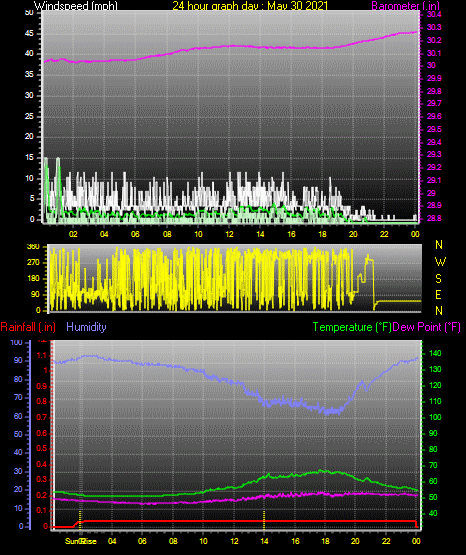The width and height of the screenshot is (466, 555).
Task: Click the "360" wind direction scale value
Action: [33, 247]
